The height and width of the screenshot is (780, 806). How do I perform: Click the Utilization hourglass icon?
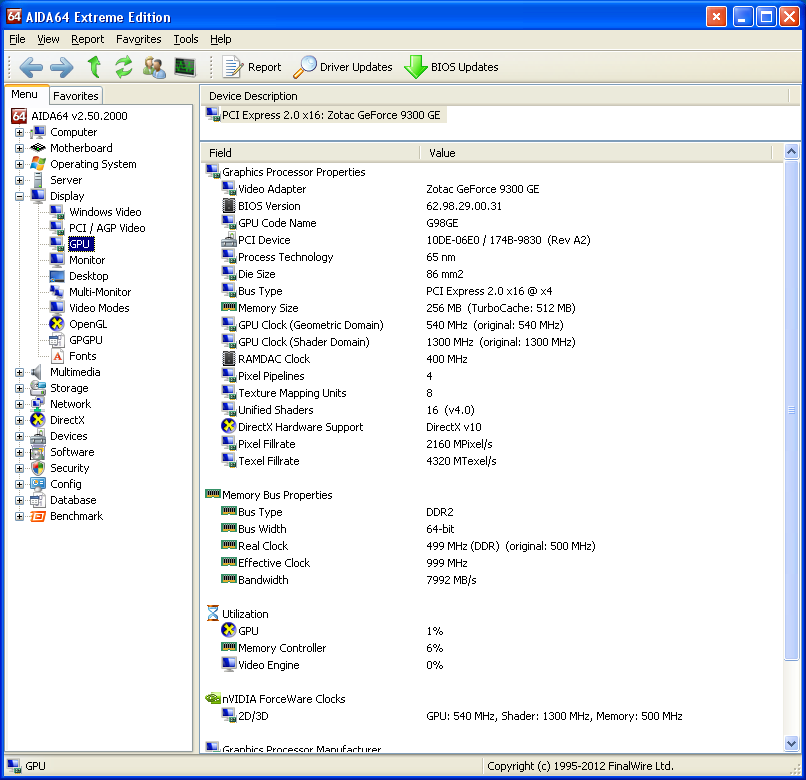pyautogui.click(x=213, y=613)
